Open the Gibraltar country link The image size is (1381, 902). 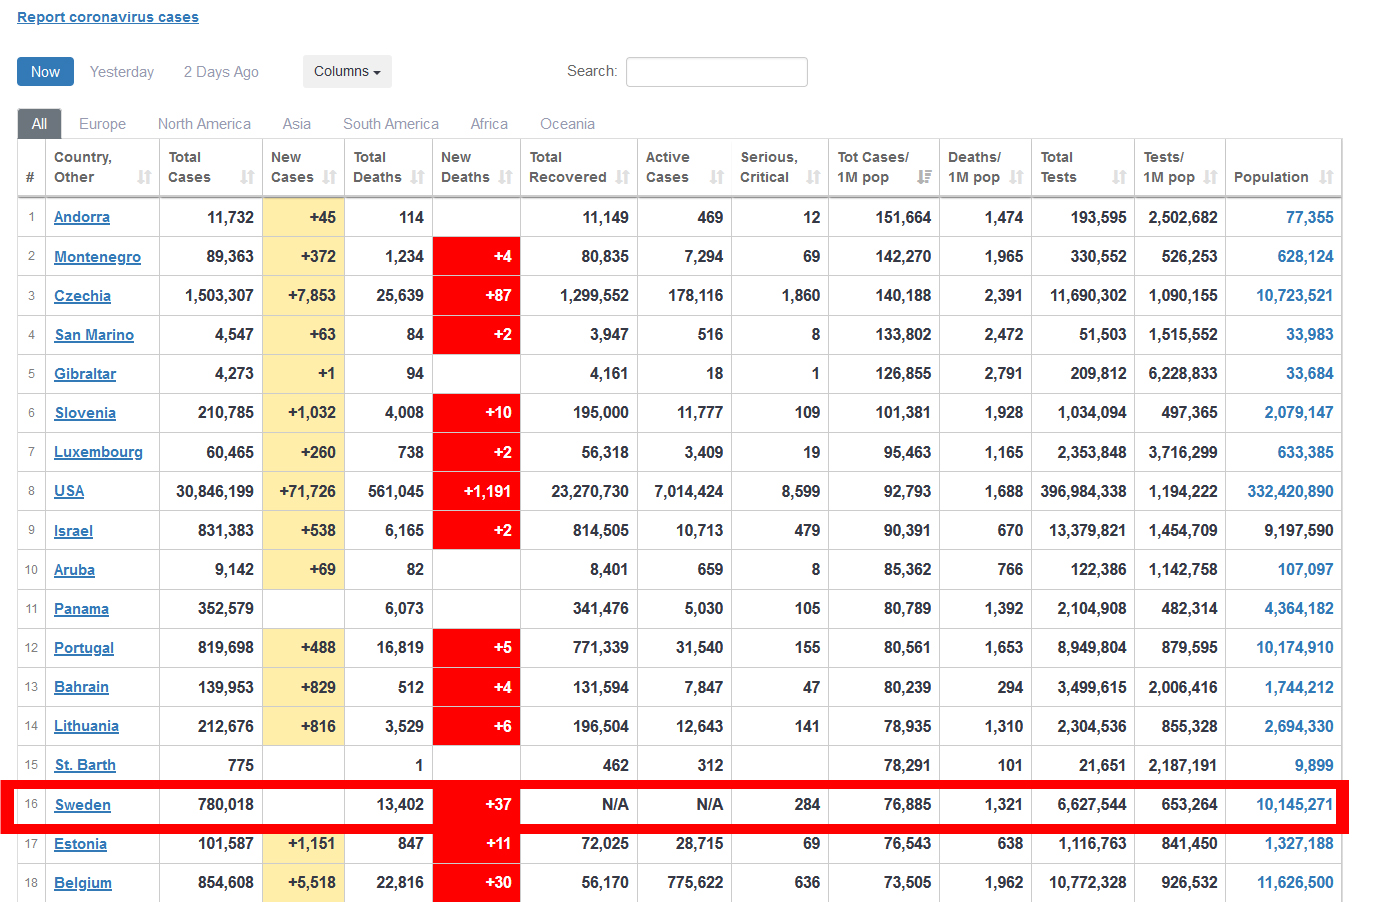tap(85, 374)
